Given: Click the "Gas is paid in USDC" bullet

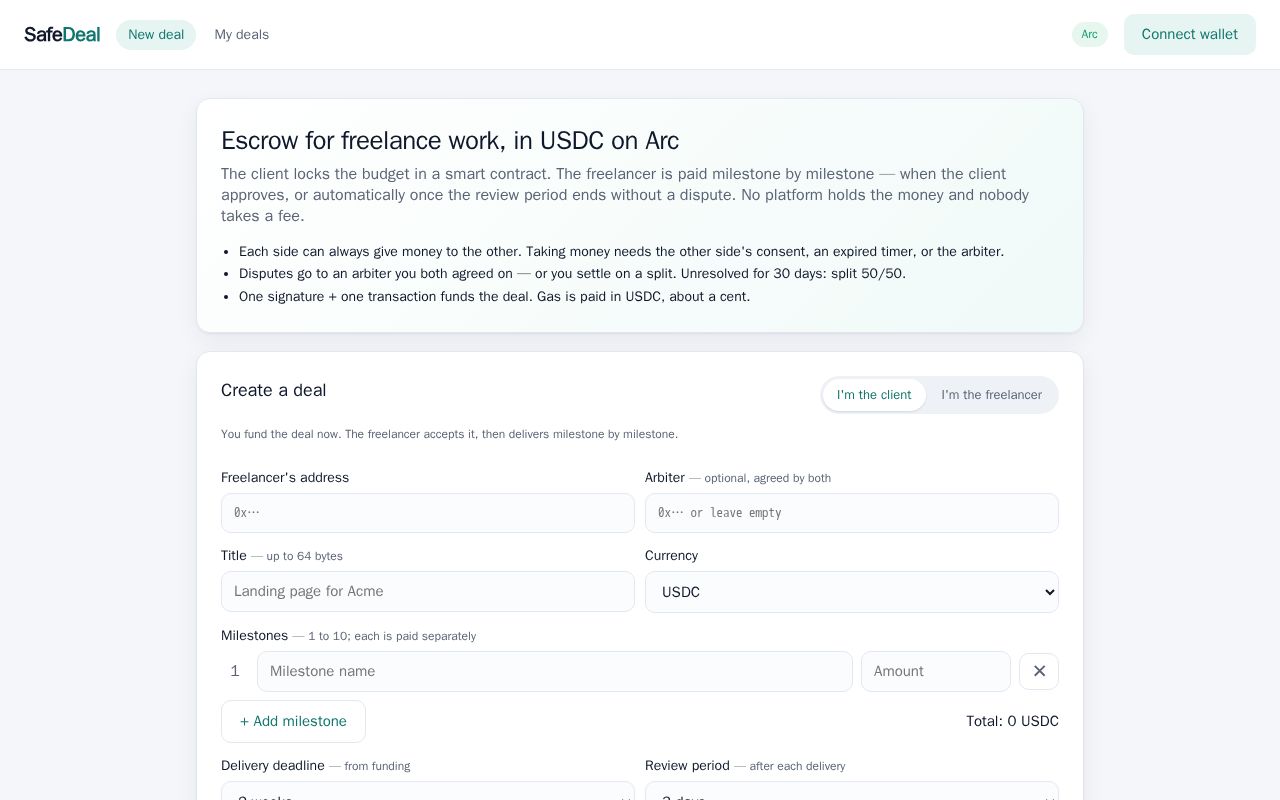Looking at the screenshot, I should [494, 297].
